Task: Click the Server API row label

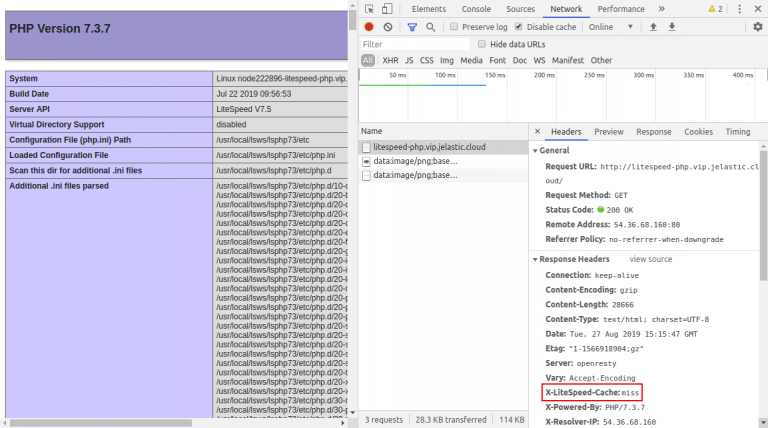Action: [29, 109]
